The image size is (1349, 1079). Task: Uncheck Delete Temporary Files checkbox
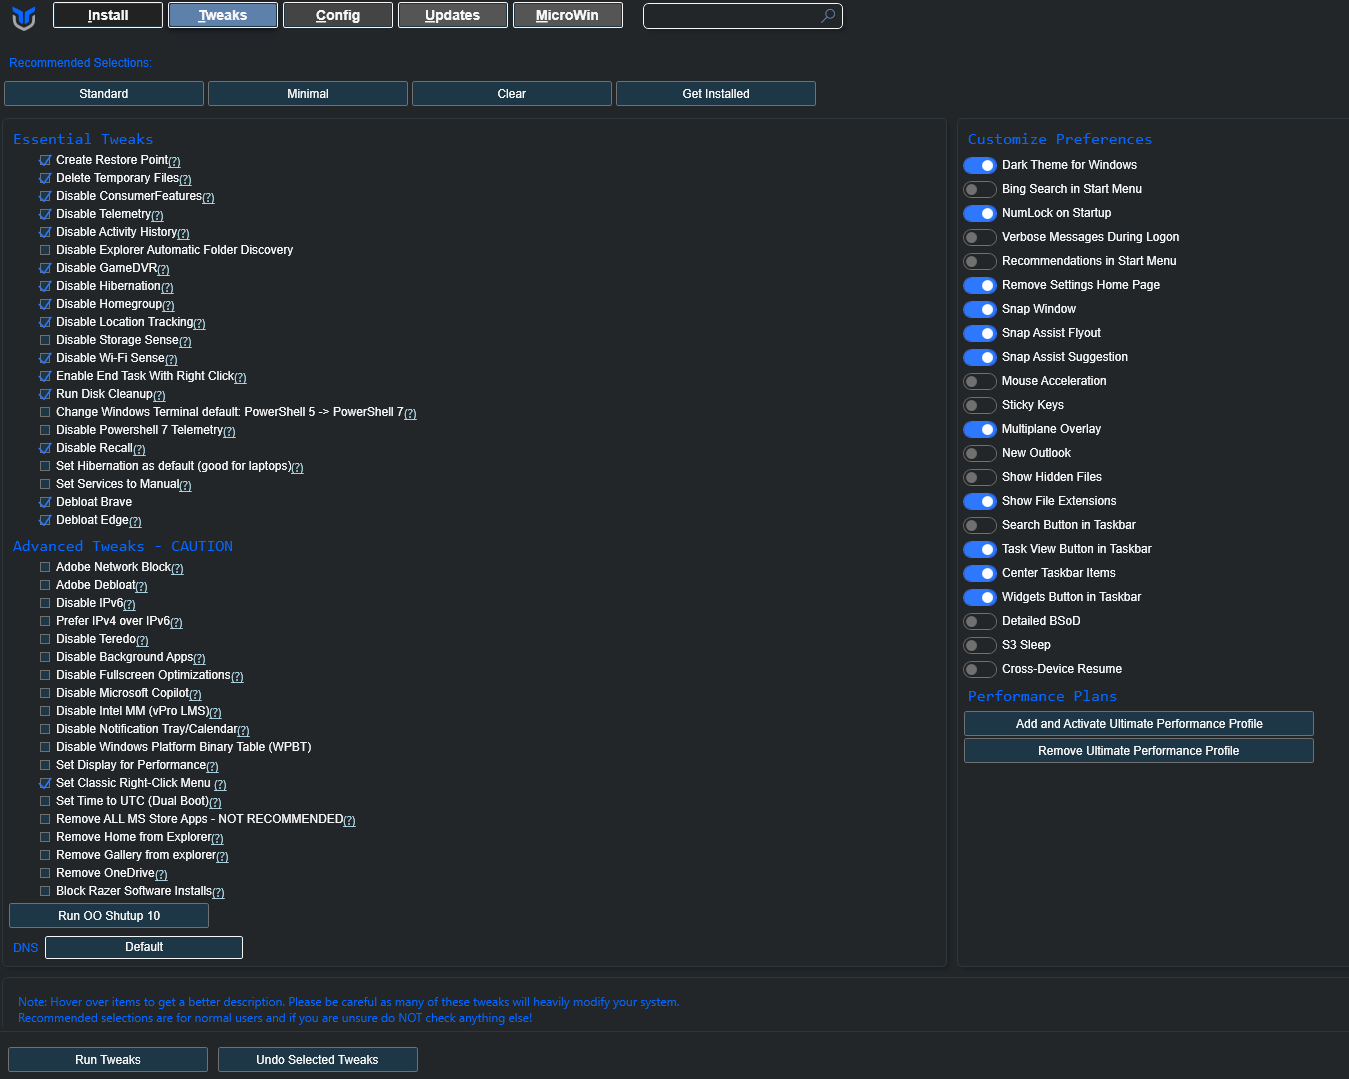(x=45, y=178)
